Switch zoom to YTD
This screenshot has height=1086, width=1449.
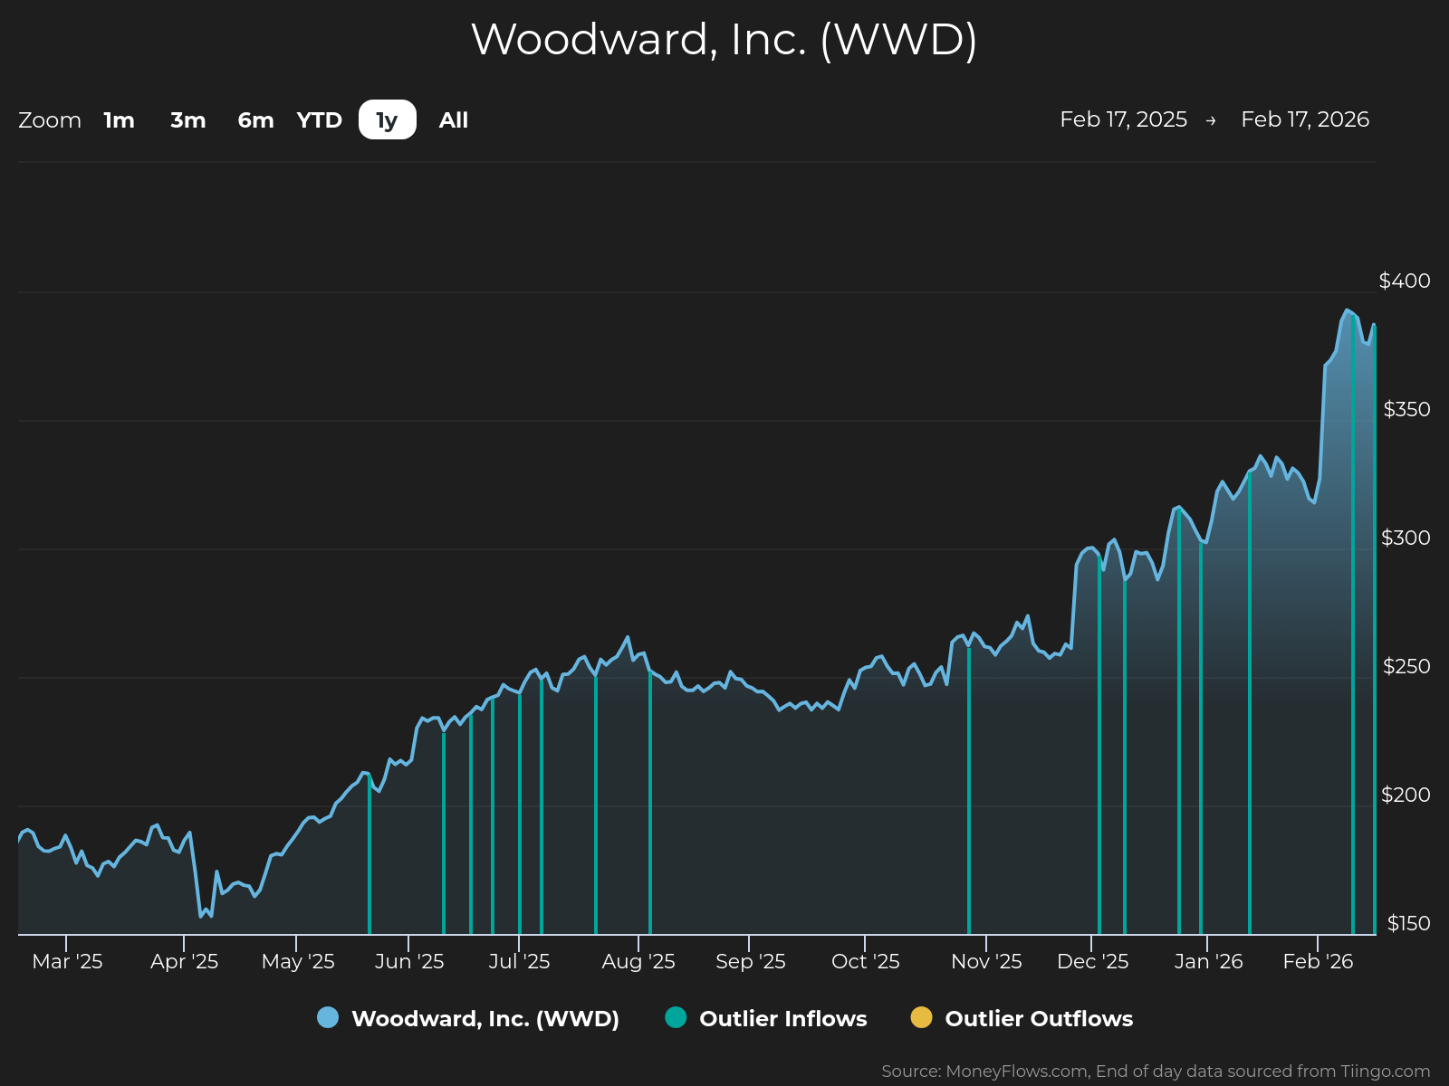point(319,120)
